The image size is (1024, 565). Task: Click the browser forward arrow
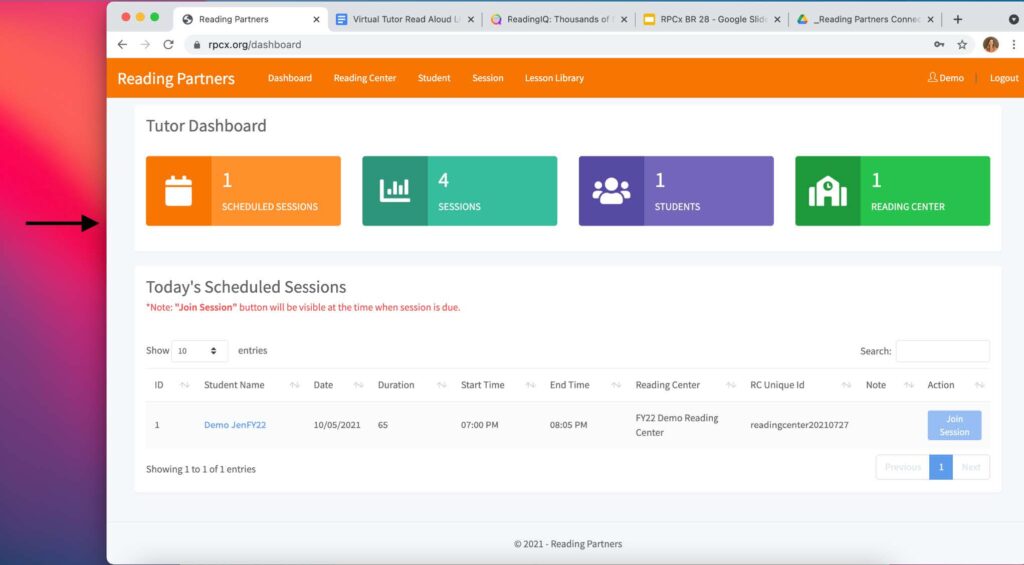coord(145,44)
